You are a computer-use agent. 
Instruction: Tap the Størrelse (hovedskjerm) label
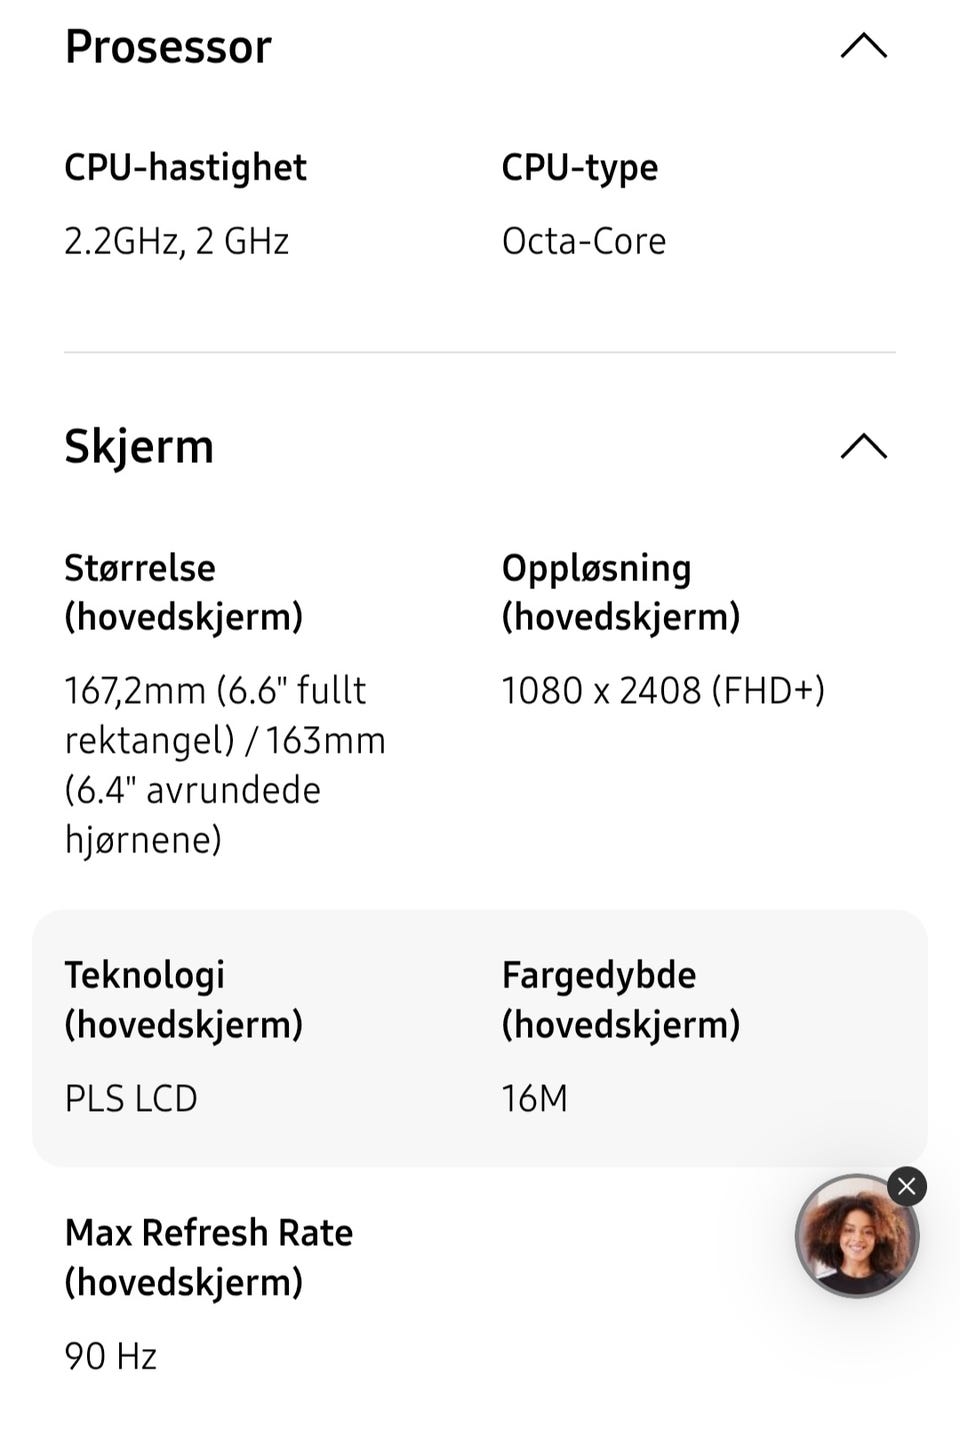(184, 592)
